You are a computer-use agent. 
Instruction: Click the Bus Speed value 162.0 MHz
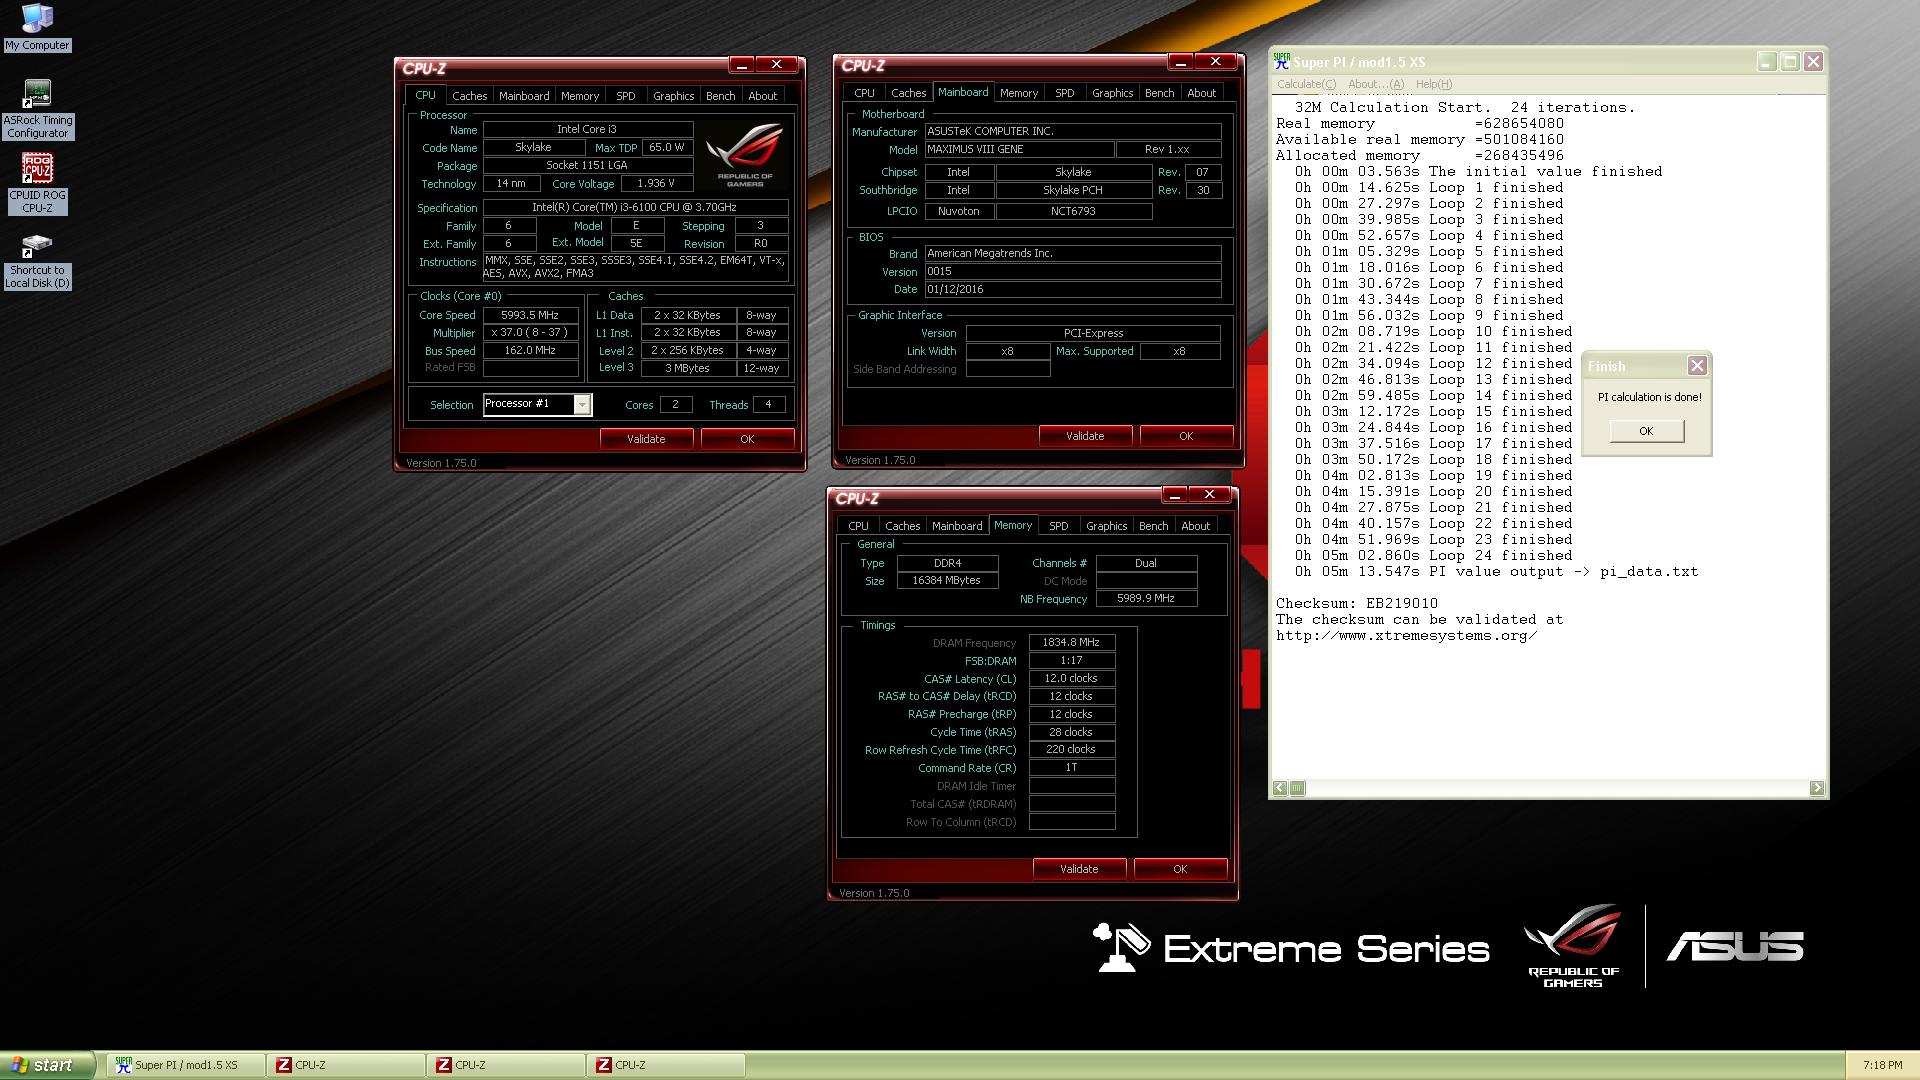(530, 351)
